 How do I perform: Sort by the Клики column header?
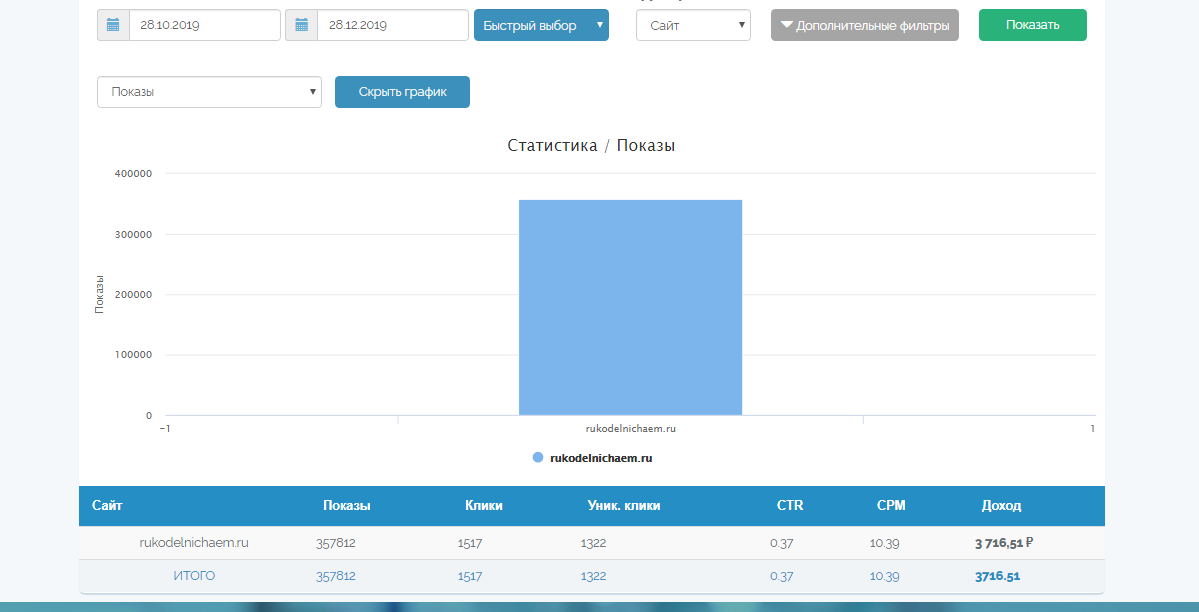[x=484, y=506]
